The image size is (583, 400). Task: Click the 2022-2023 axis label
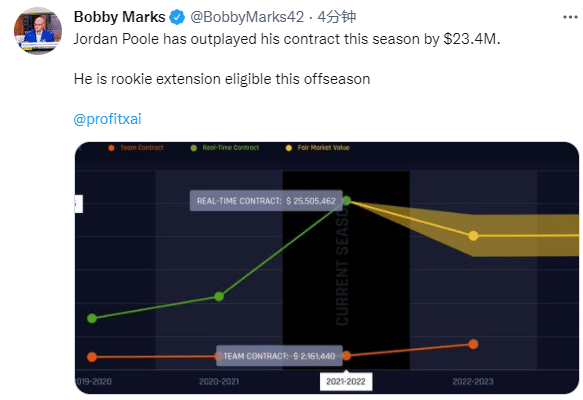(473, 381)
